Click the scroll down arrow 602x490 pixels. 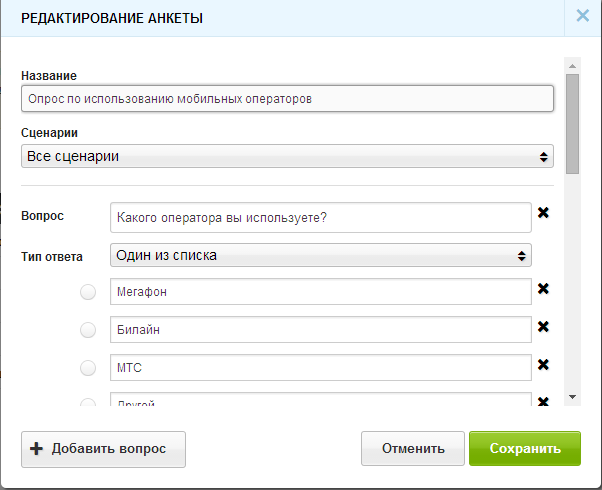tap(572, 397)
